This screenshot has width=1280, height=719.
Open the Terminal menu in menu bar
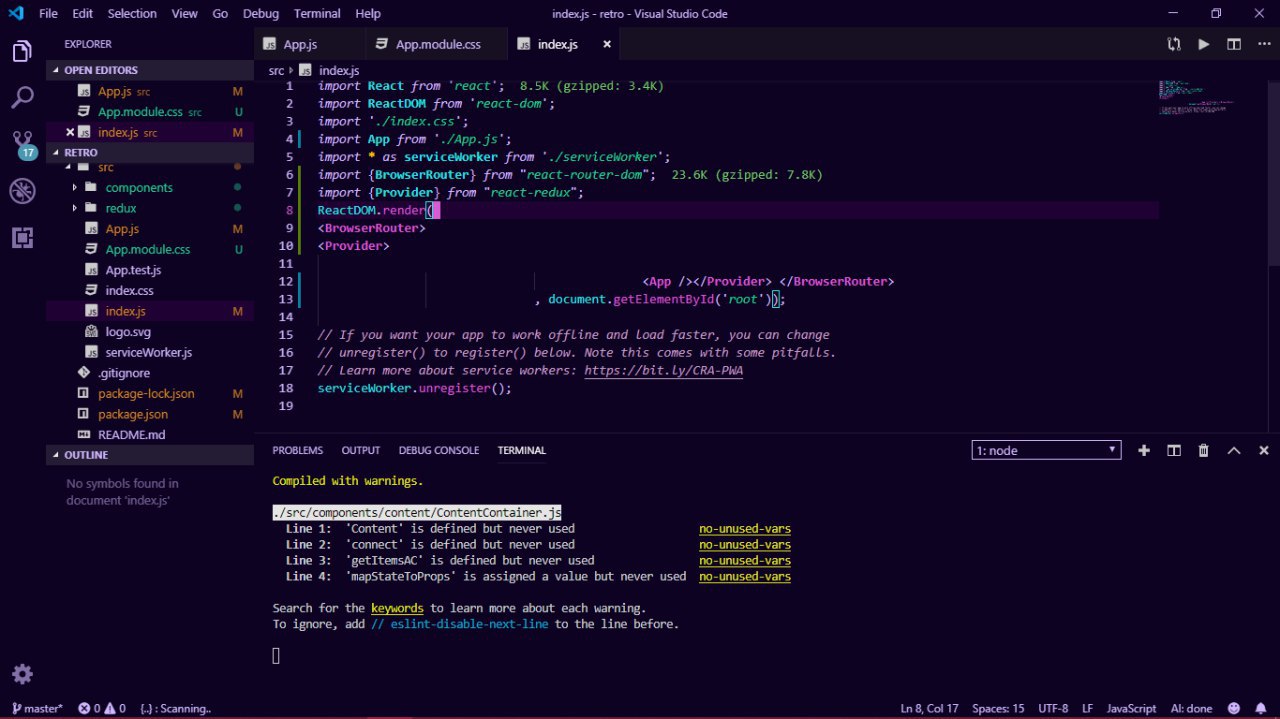pyautogui.click(x=316, y=14)
